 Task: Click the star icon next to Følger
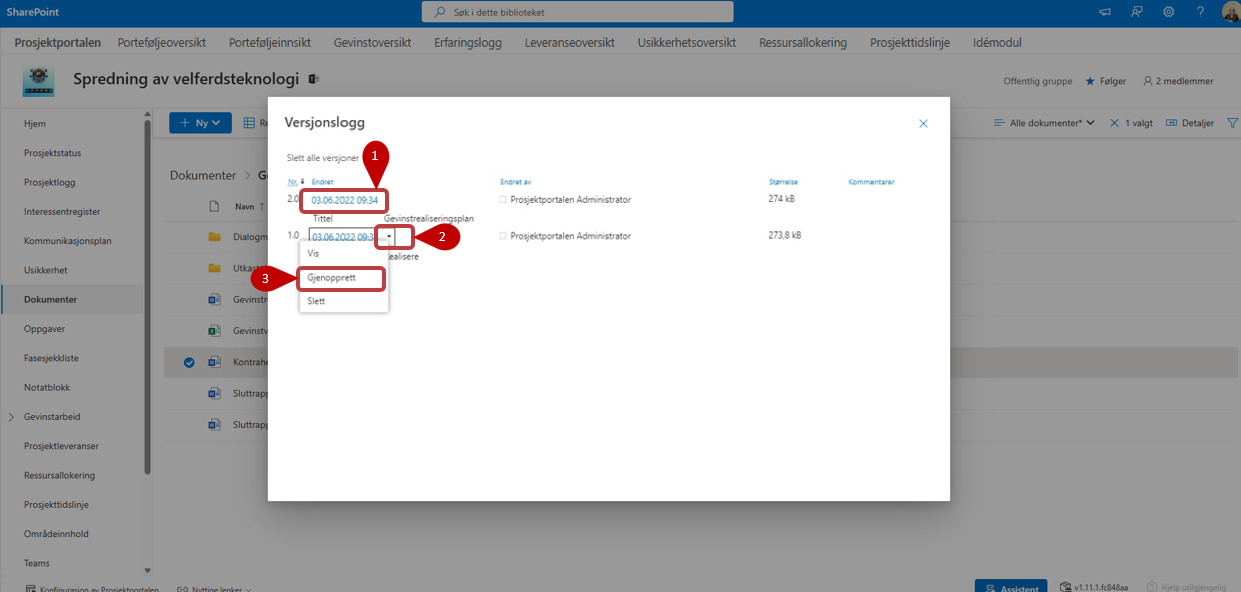pyautogui.click(x=1090, y=81)
